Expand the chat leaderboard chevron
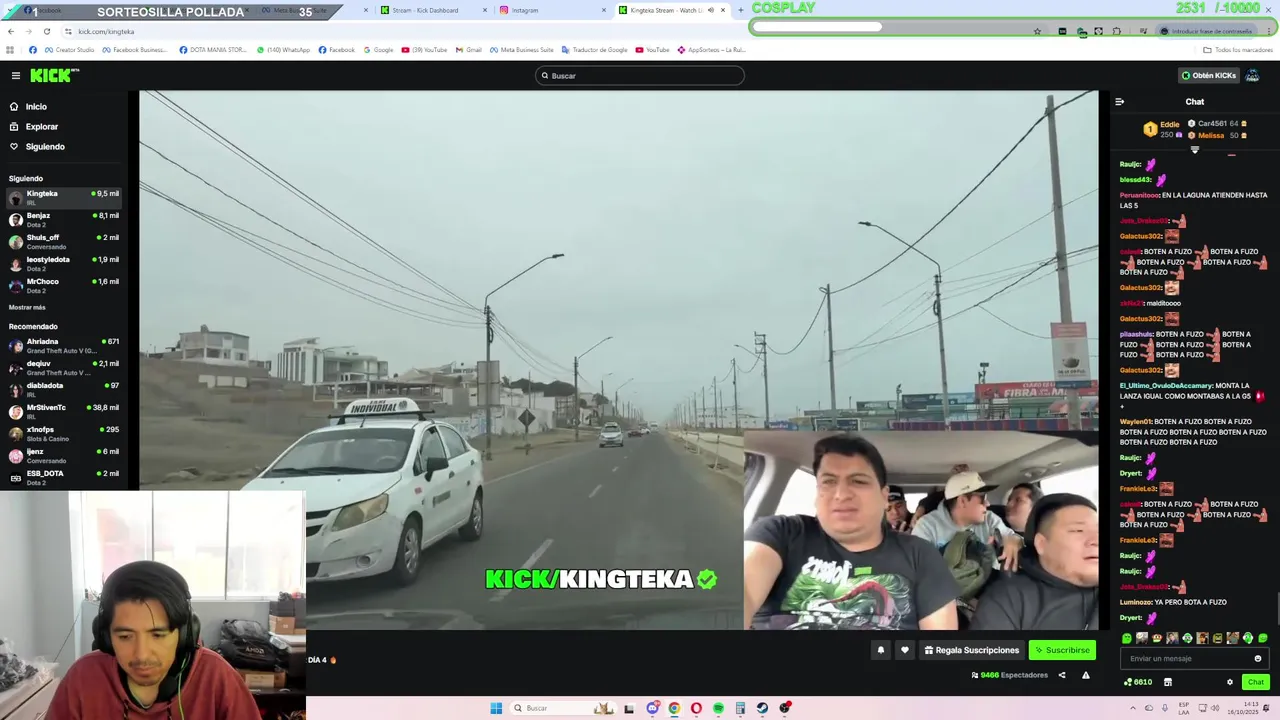The height and width of the screenshot is (720, 1280). pyautogui.click(x=1194, y=150)
